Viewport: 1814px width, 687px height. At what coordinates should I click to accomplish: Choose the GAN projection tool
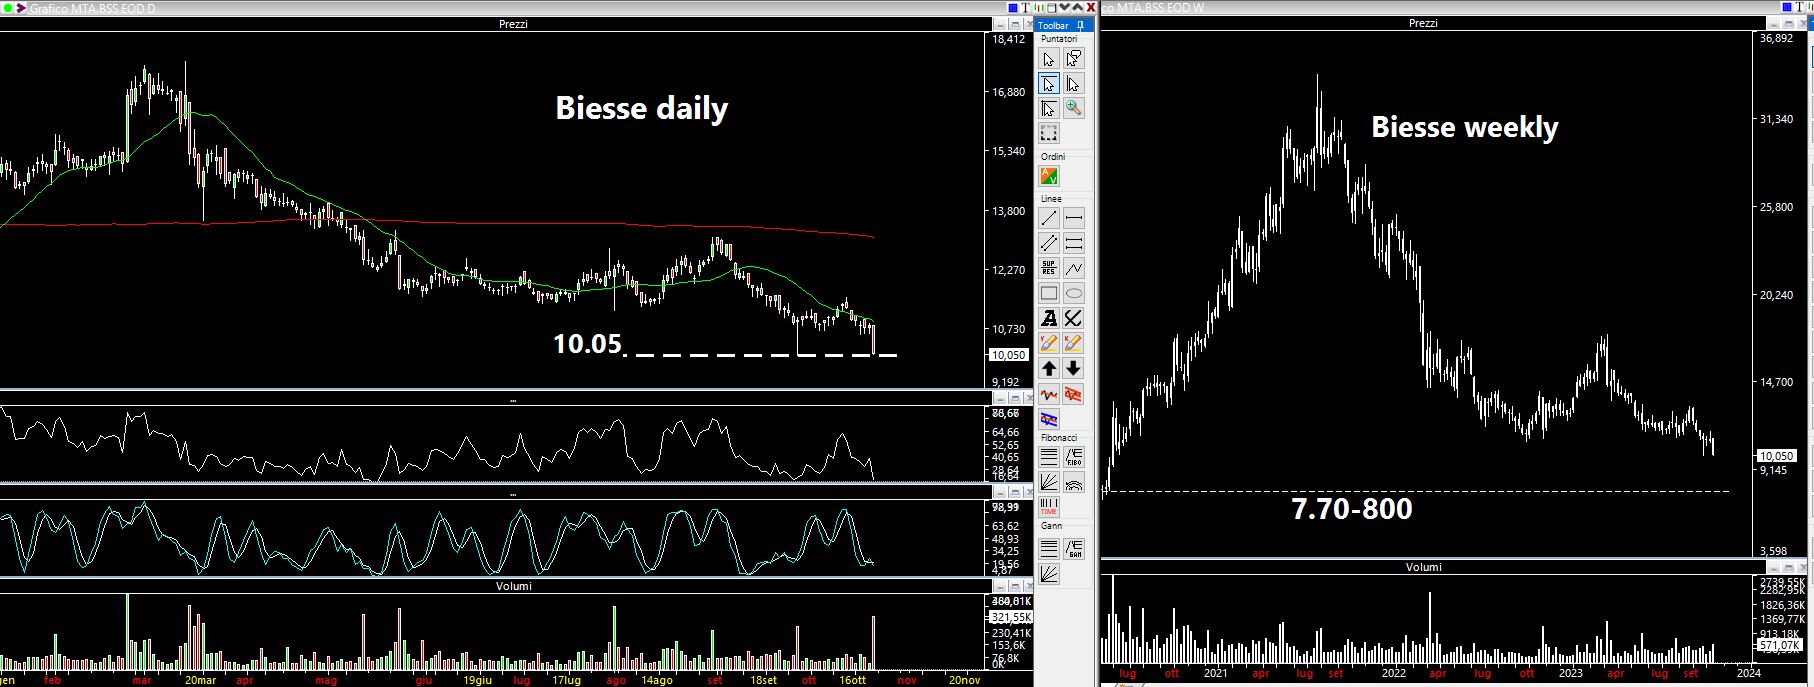coord(1073,548)
